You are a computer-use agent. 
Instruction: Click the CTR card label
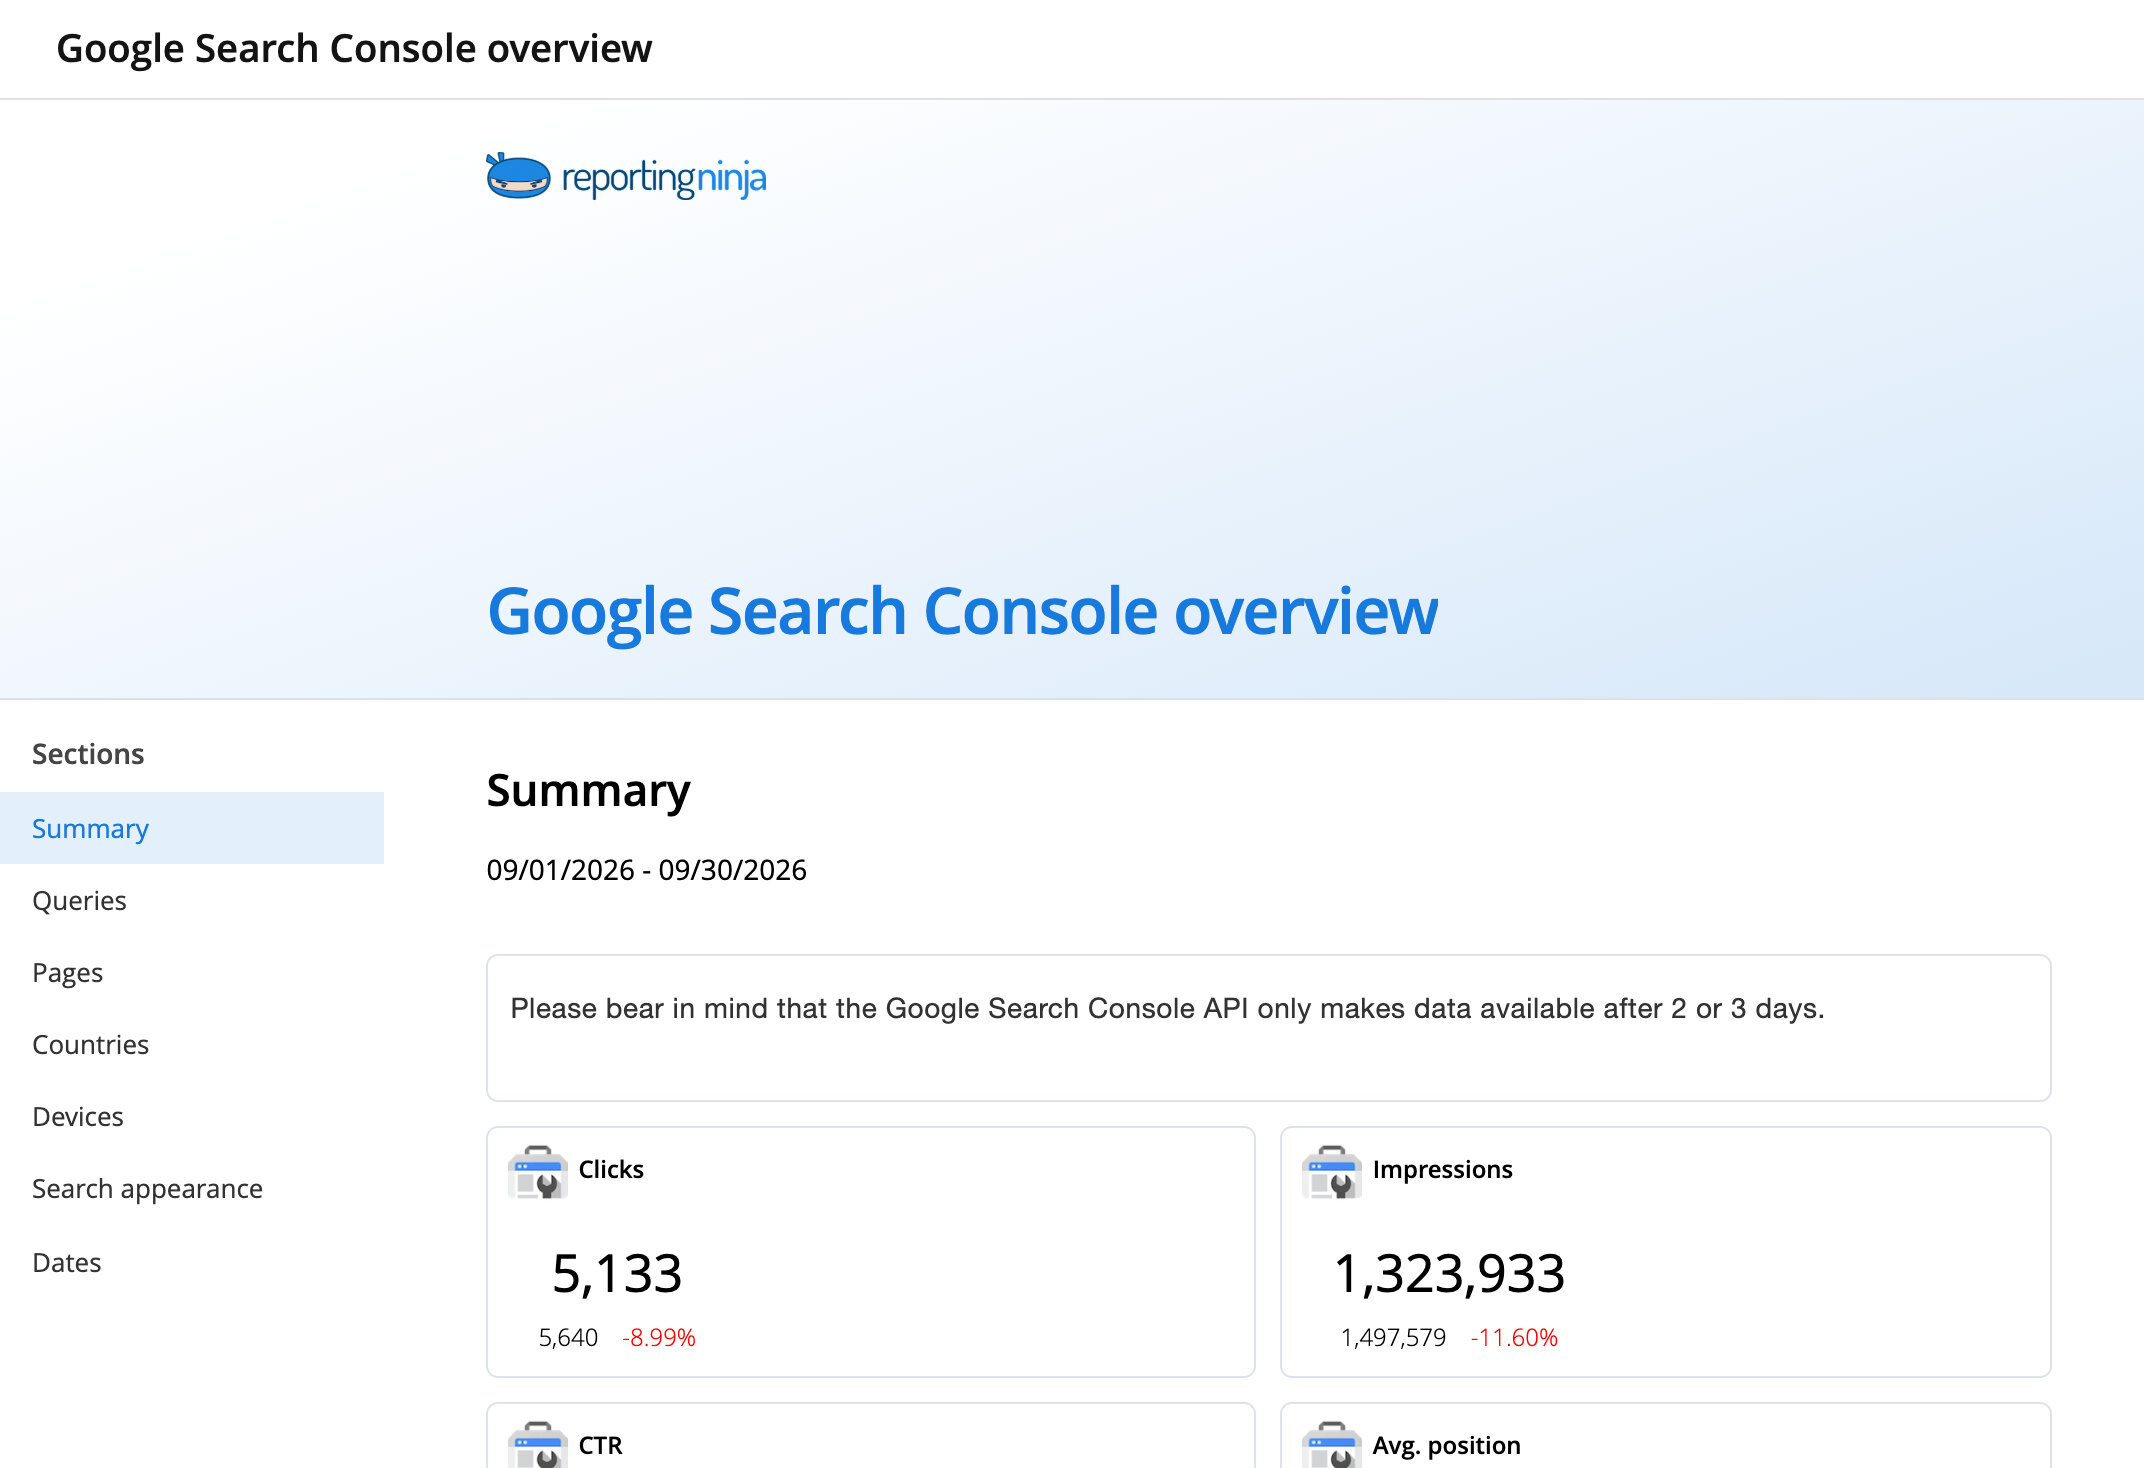click(600, 1445)
